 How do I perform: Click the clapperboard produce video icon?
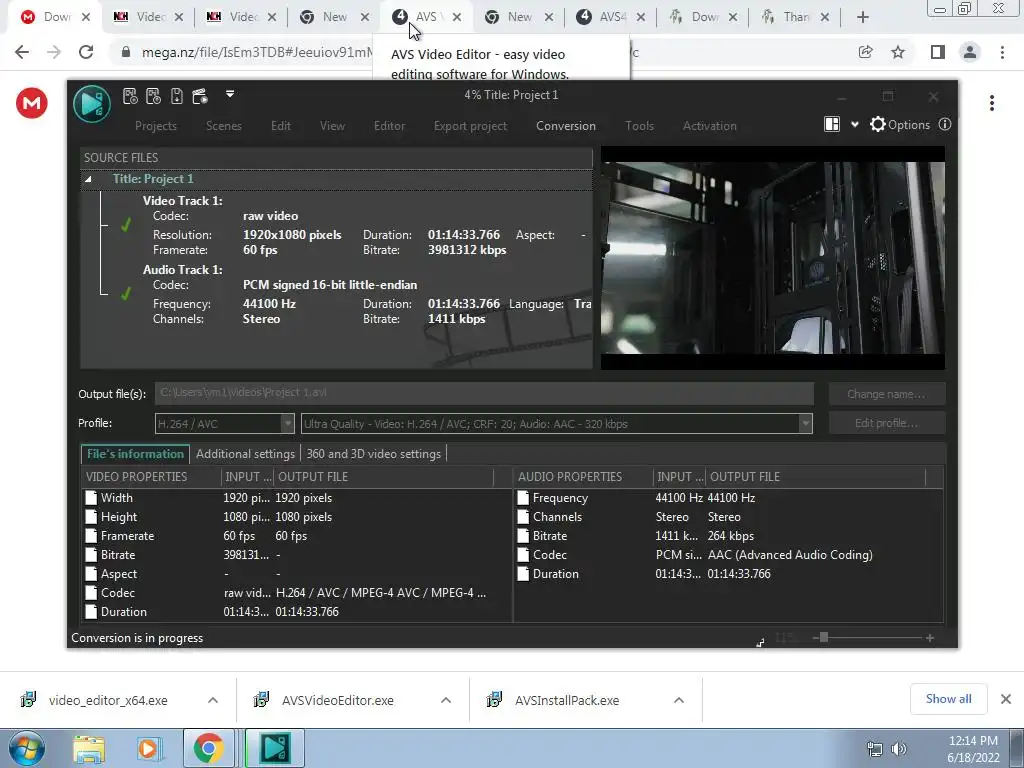(200, 97)
